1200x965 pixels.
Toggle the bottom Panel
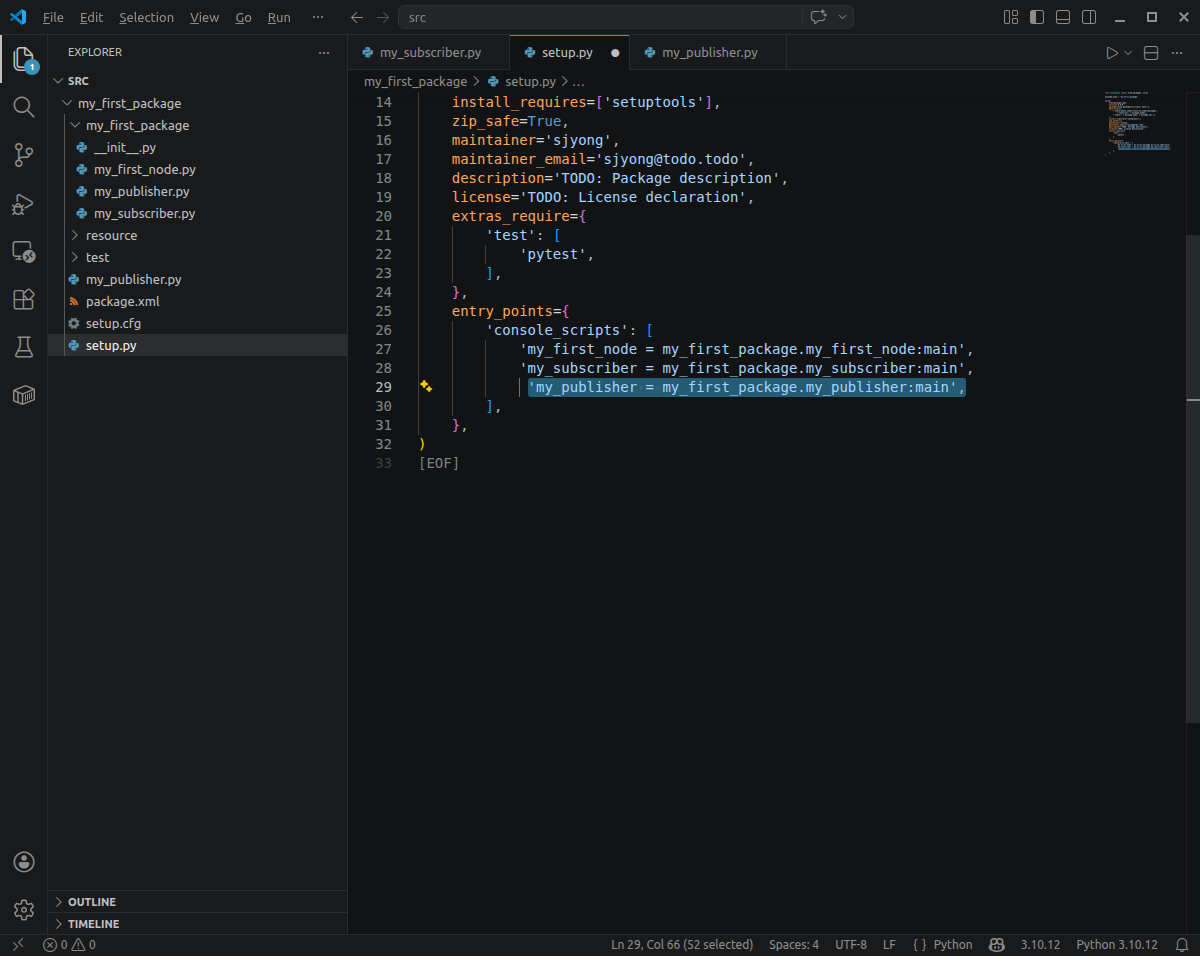click(1063, 17)
